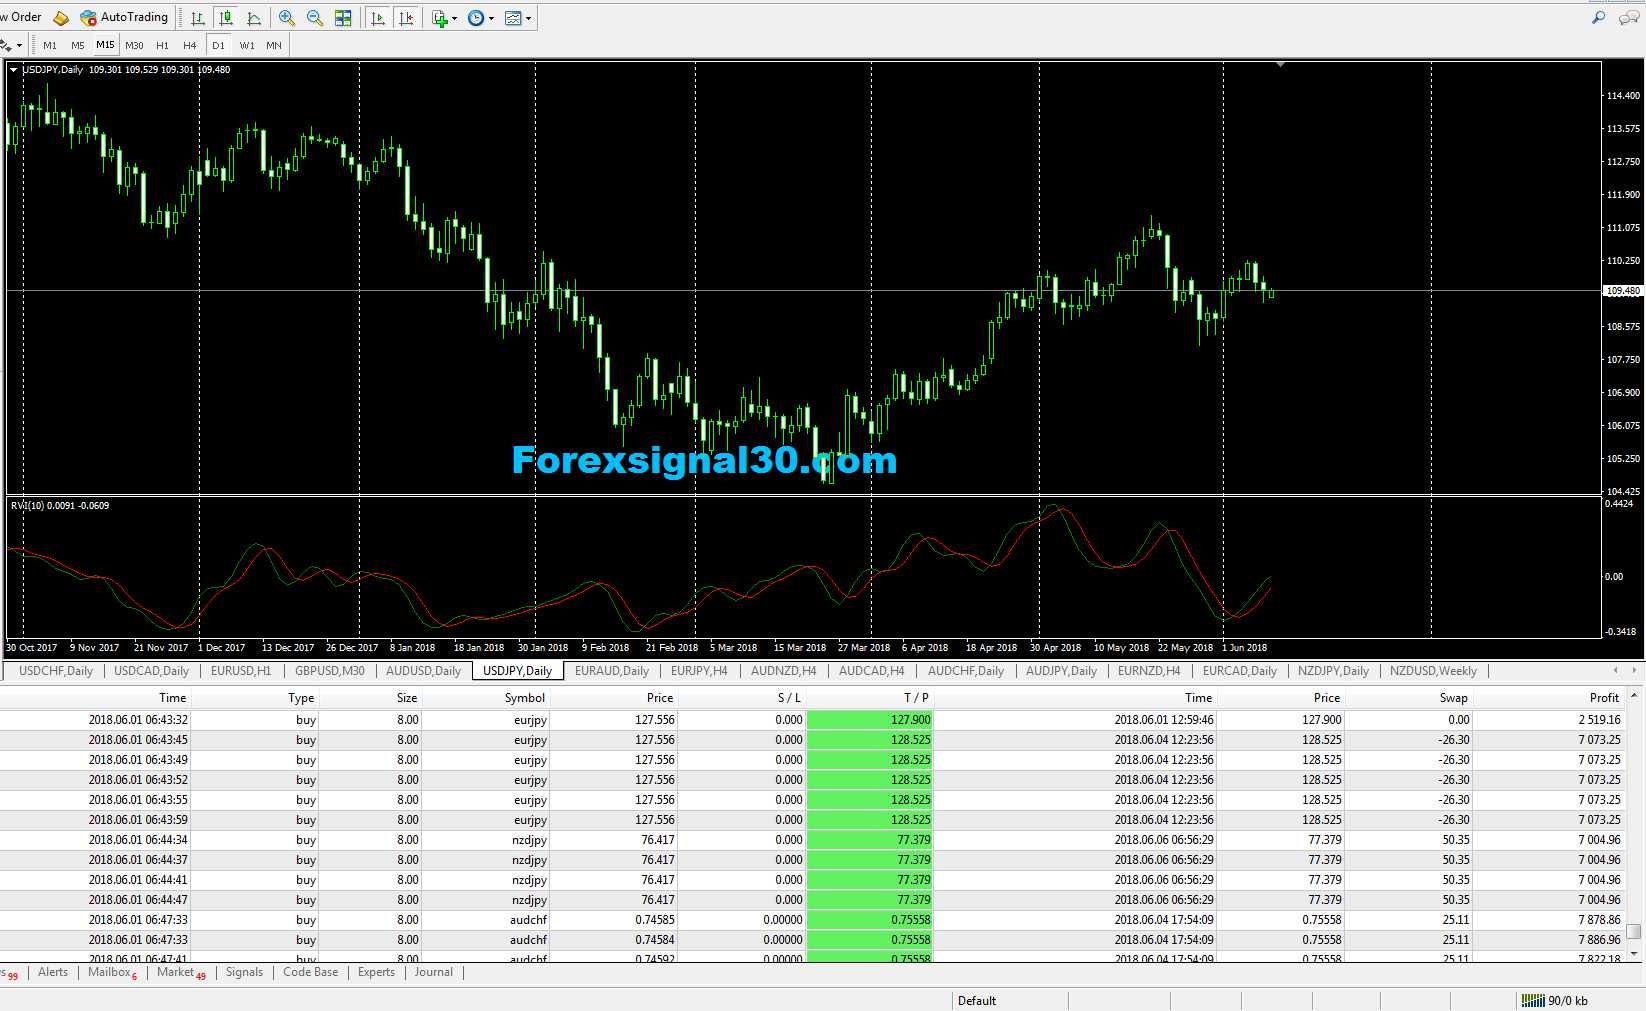The image size is (1646, 1011).
Task: Click the chart shift icon
Action: [x=407, y=17]
